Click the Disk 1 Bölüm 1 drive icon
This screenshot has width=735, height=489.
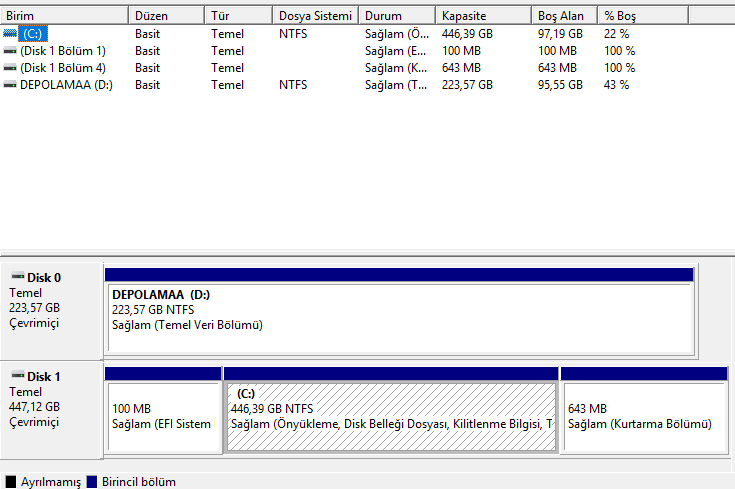[10, 51]
